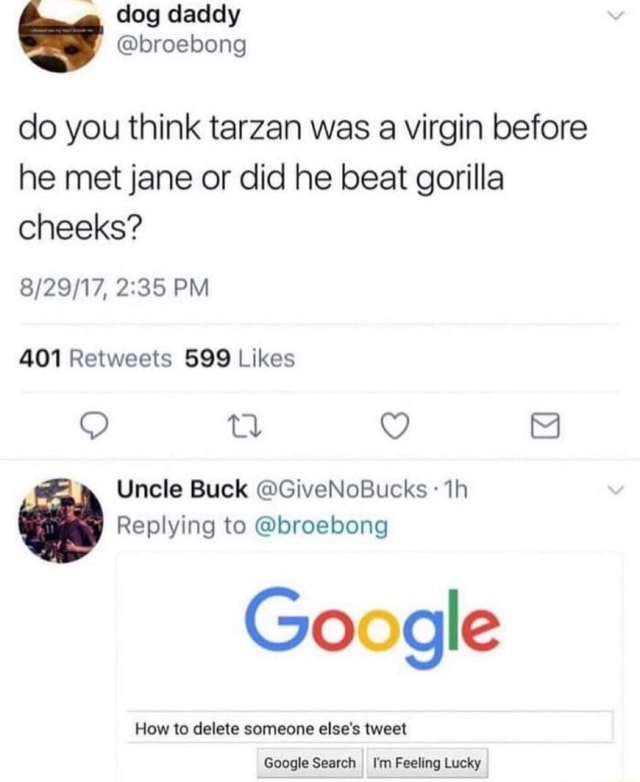Click the Google search text field

click(x=370, y=728)
